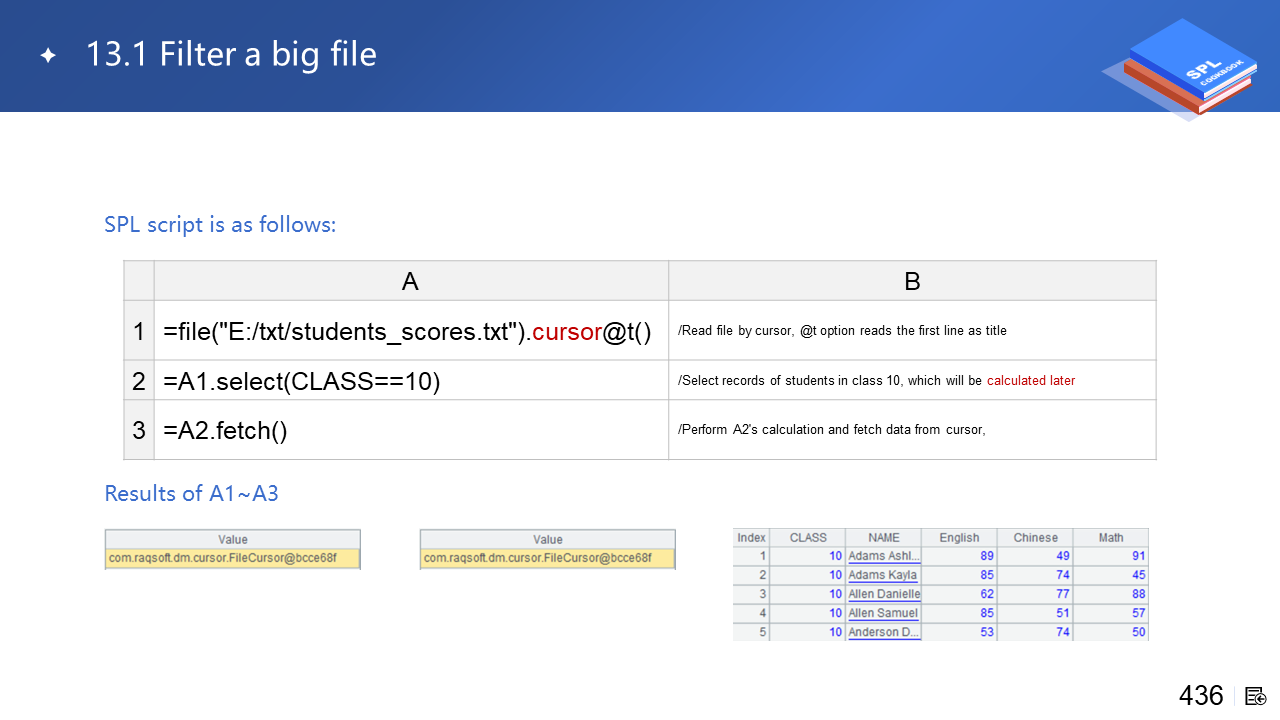
Task: Open the Adams Kayla name link
Action: pyautogui.click(x=882, y=575)
